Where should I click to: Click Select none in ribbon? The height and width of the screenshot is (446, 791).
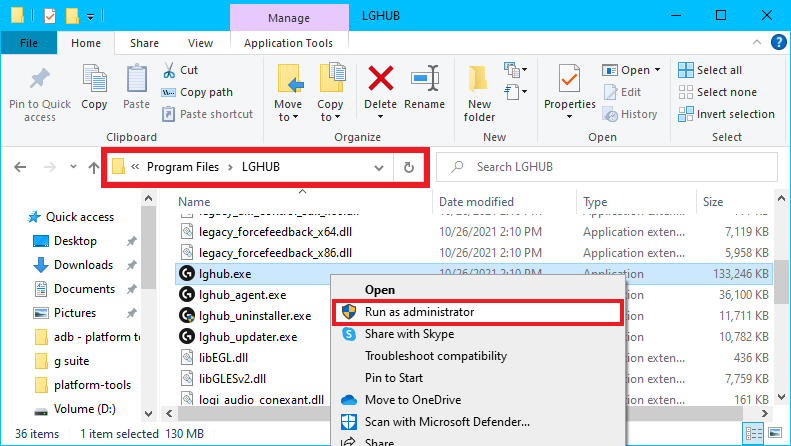[x=718, y=92]
